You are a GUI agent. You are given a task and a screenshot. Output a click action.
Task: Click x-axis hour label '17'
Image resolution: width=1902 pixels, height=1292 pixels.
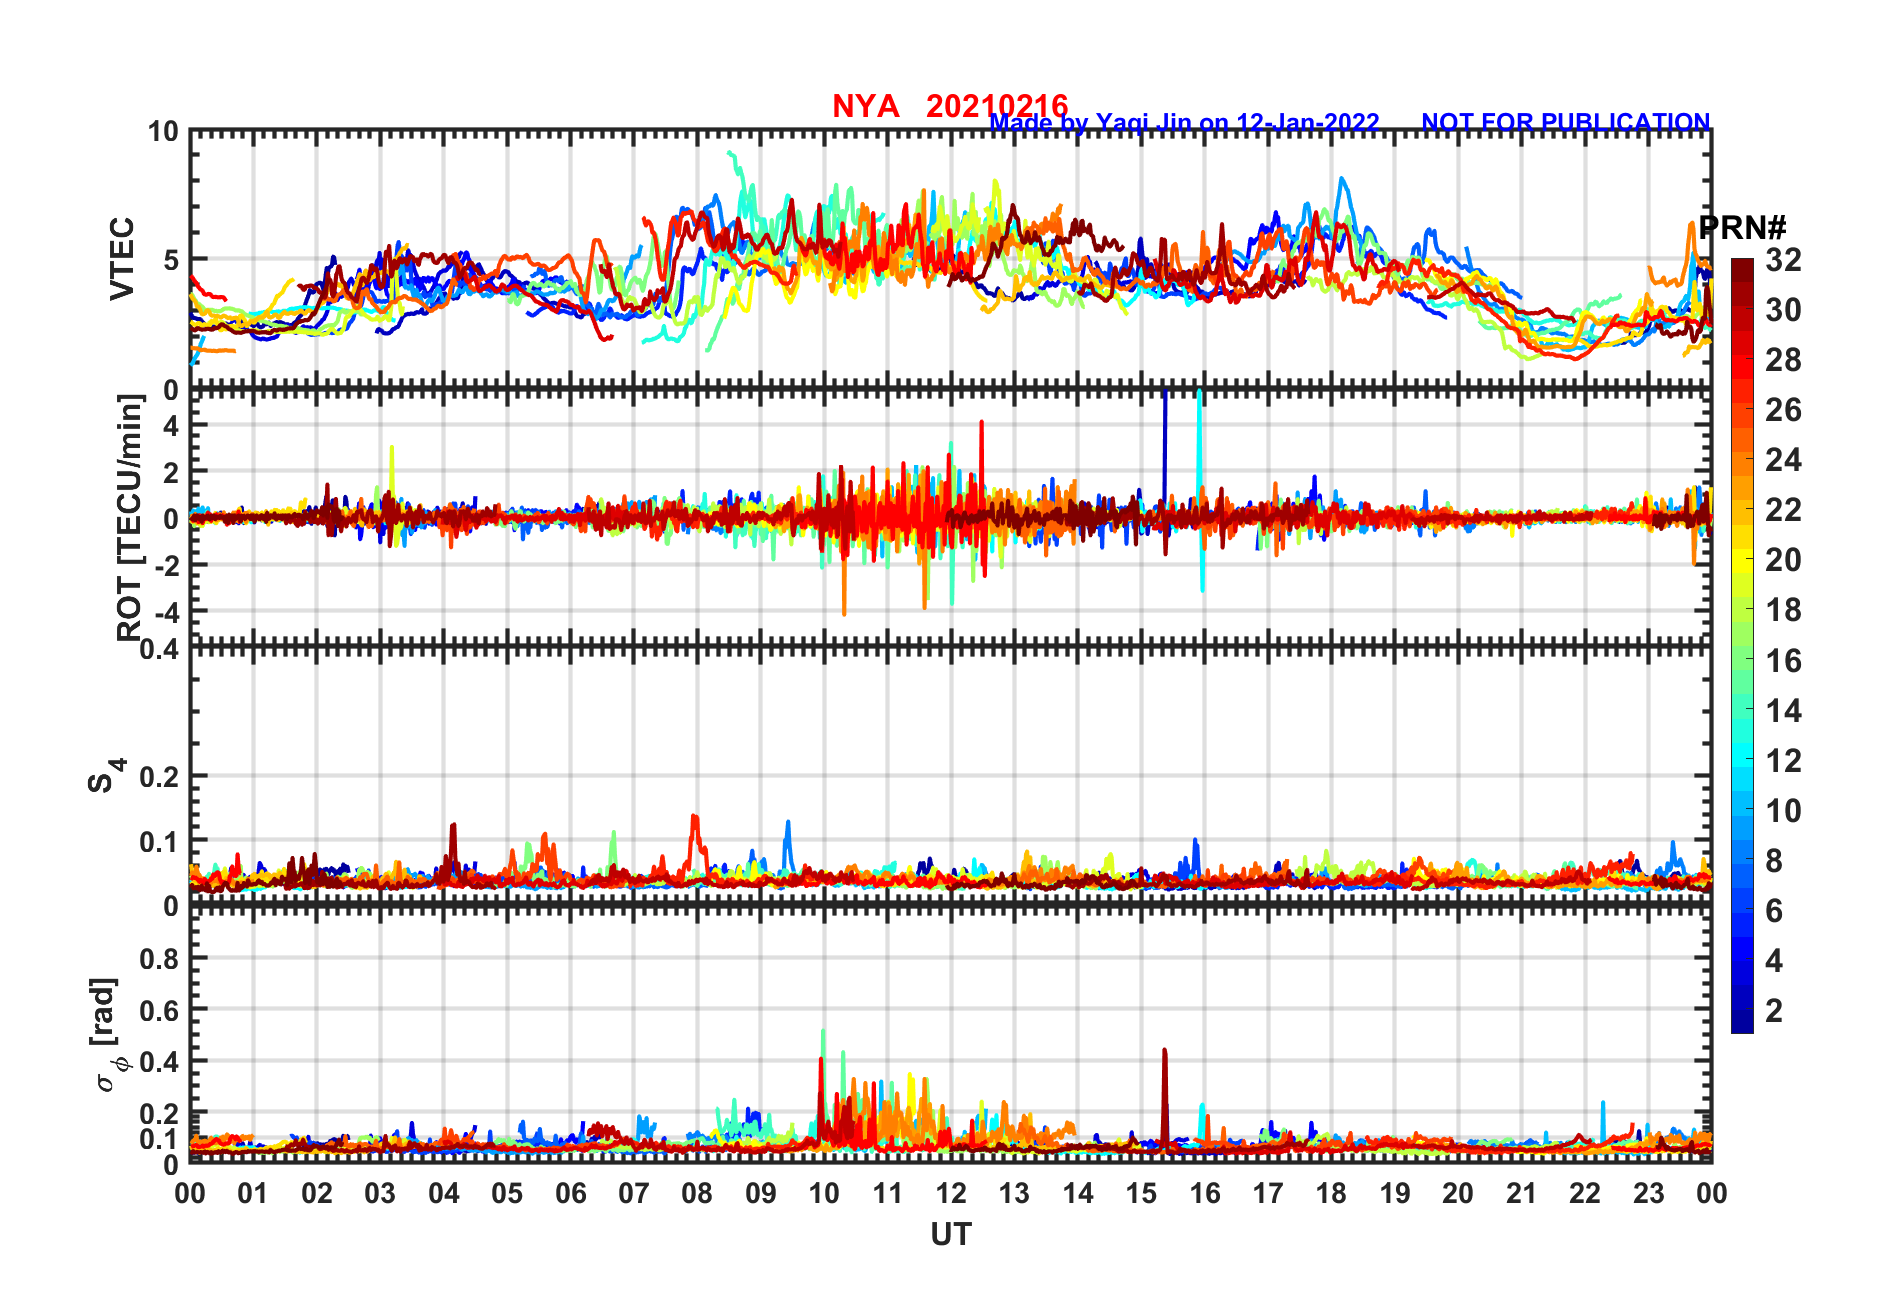pos(1268,1193)
